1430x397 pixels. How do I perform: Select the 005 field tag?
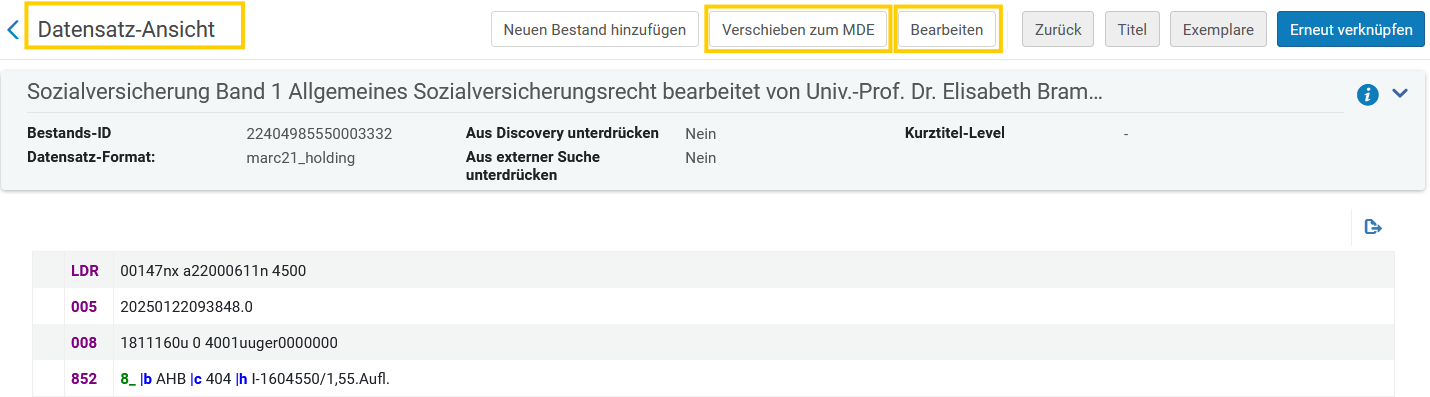click(84, 306)
